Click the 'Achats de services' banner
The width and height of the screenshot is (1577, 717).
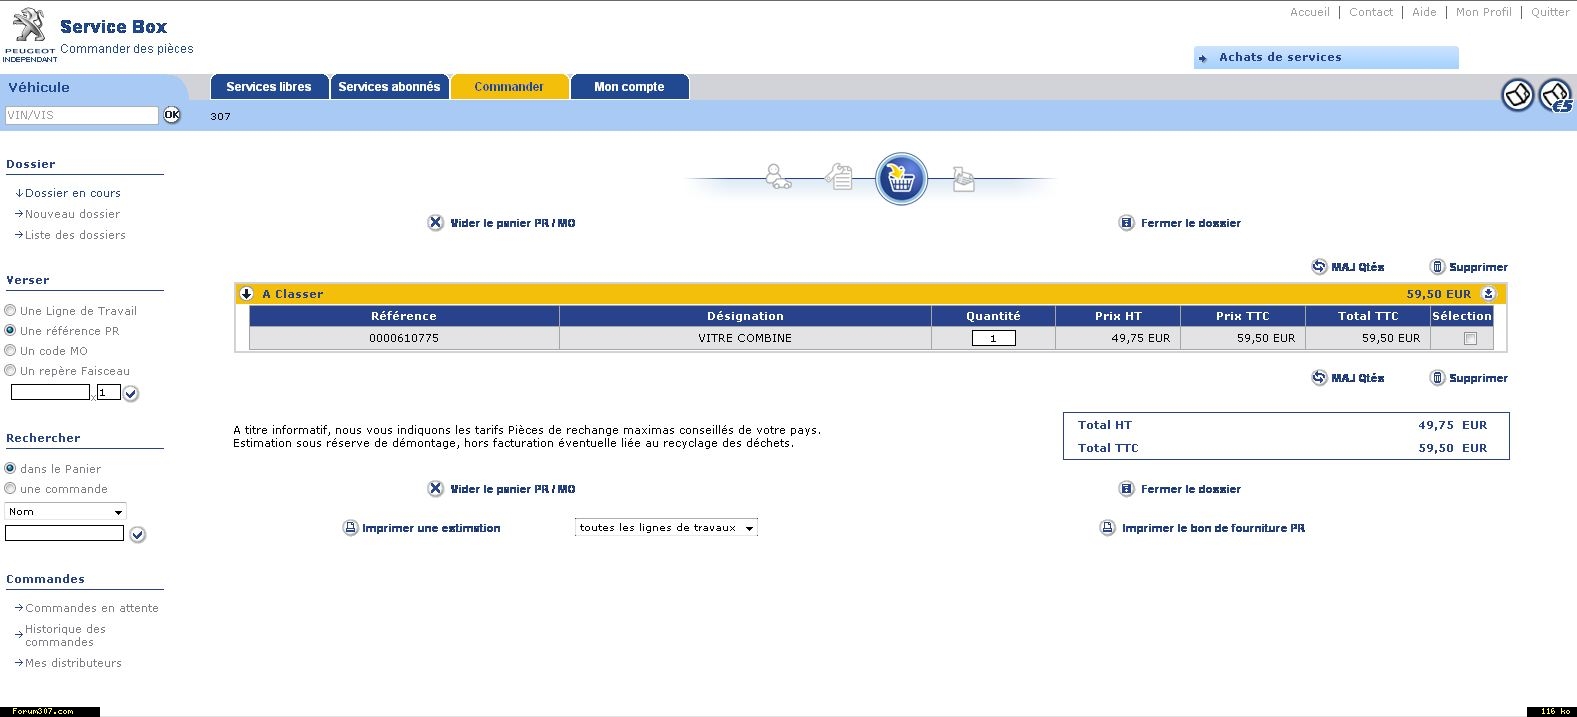pos(1325,58)
